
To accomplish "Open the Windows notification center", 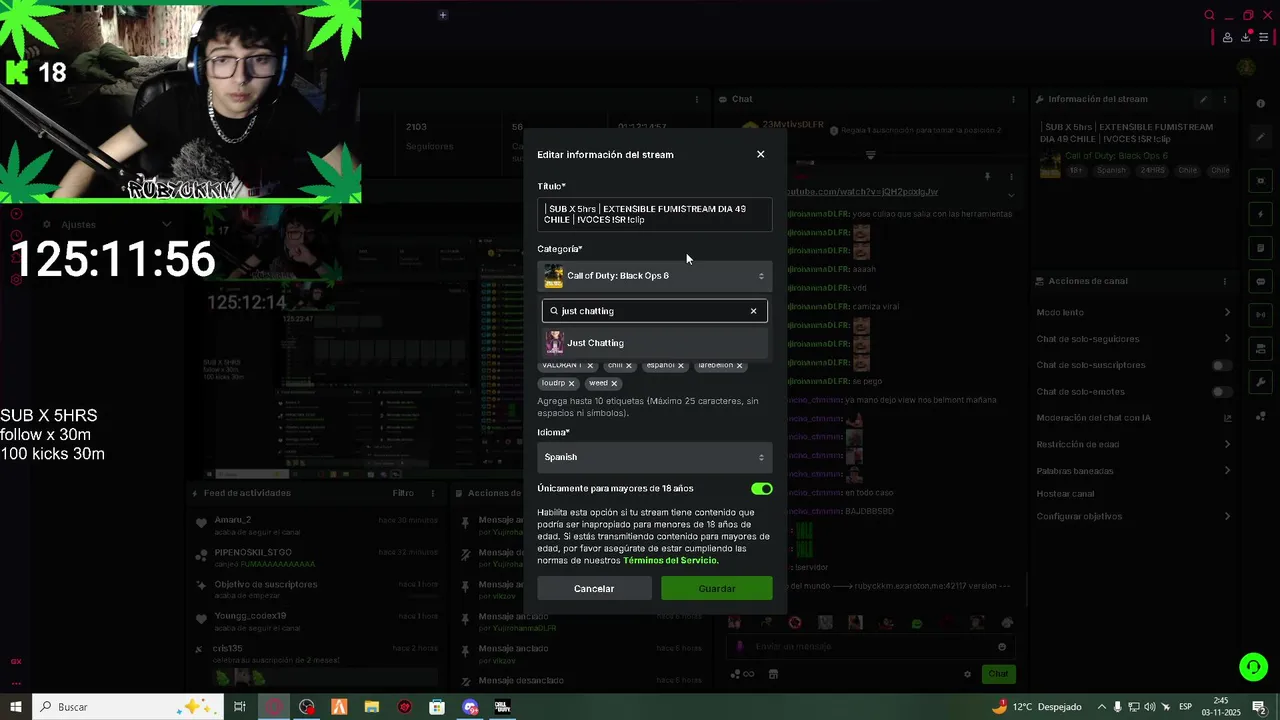I will point(1259,707).
